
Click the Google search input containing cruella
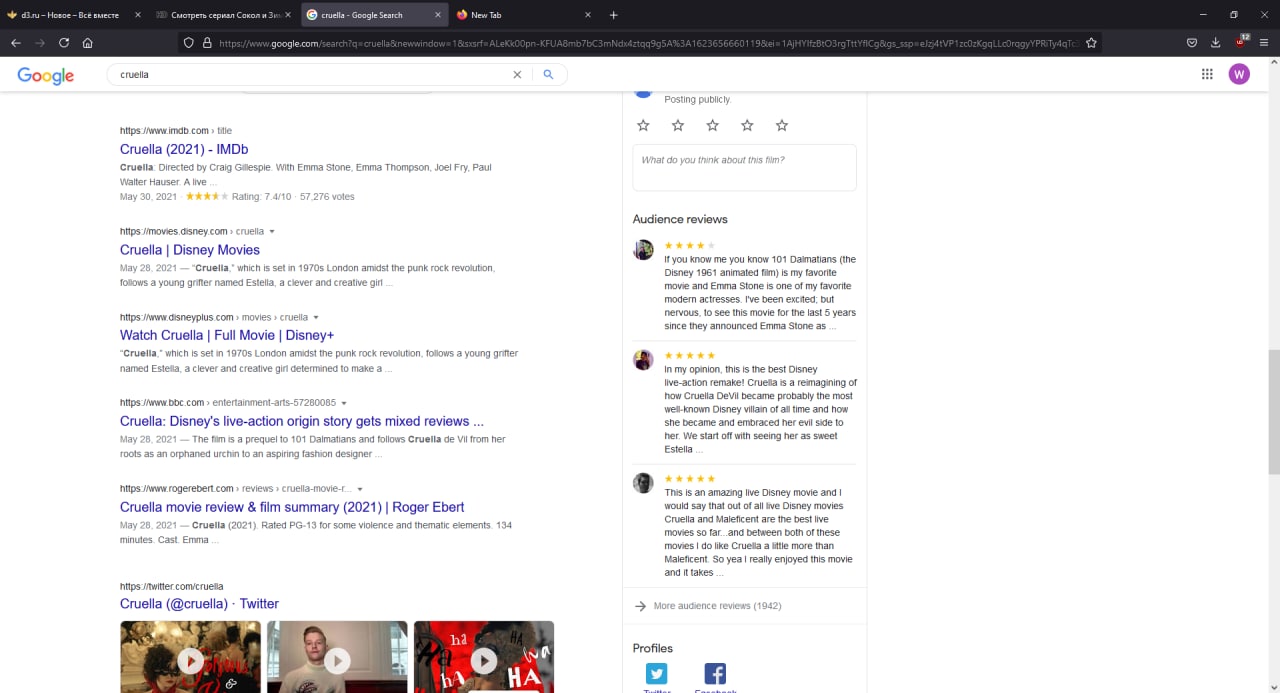tap(310, 74)
